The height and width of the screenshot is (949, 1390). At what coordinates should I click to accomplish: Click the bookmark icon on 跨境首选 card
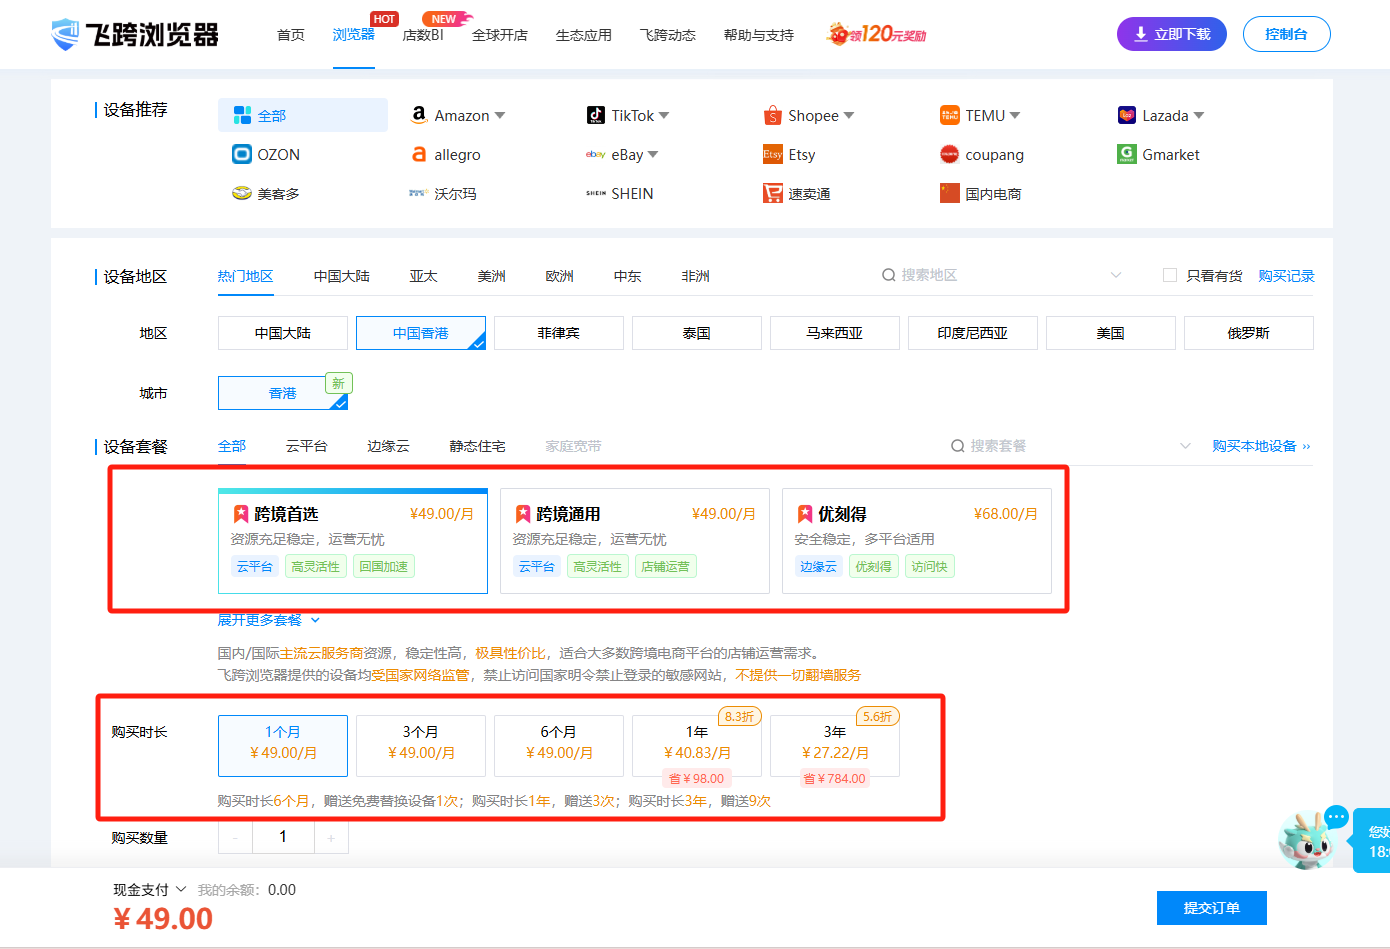point(241,514)
